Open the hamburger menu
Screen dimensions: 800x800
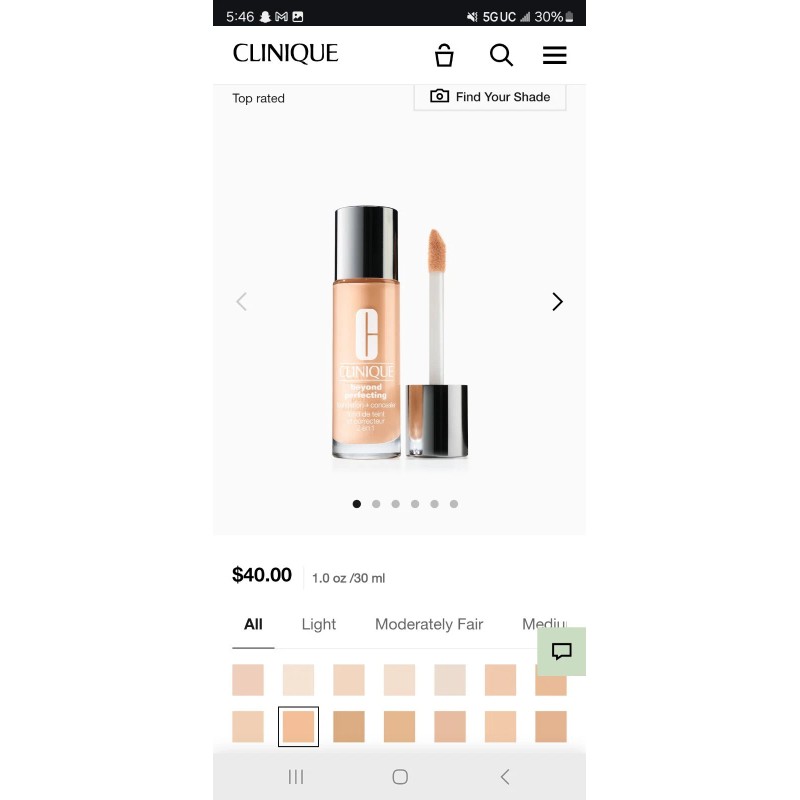(x=555, y=55)
